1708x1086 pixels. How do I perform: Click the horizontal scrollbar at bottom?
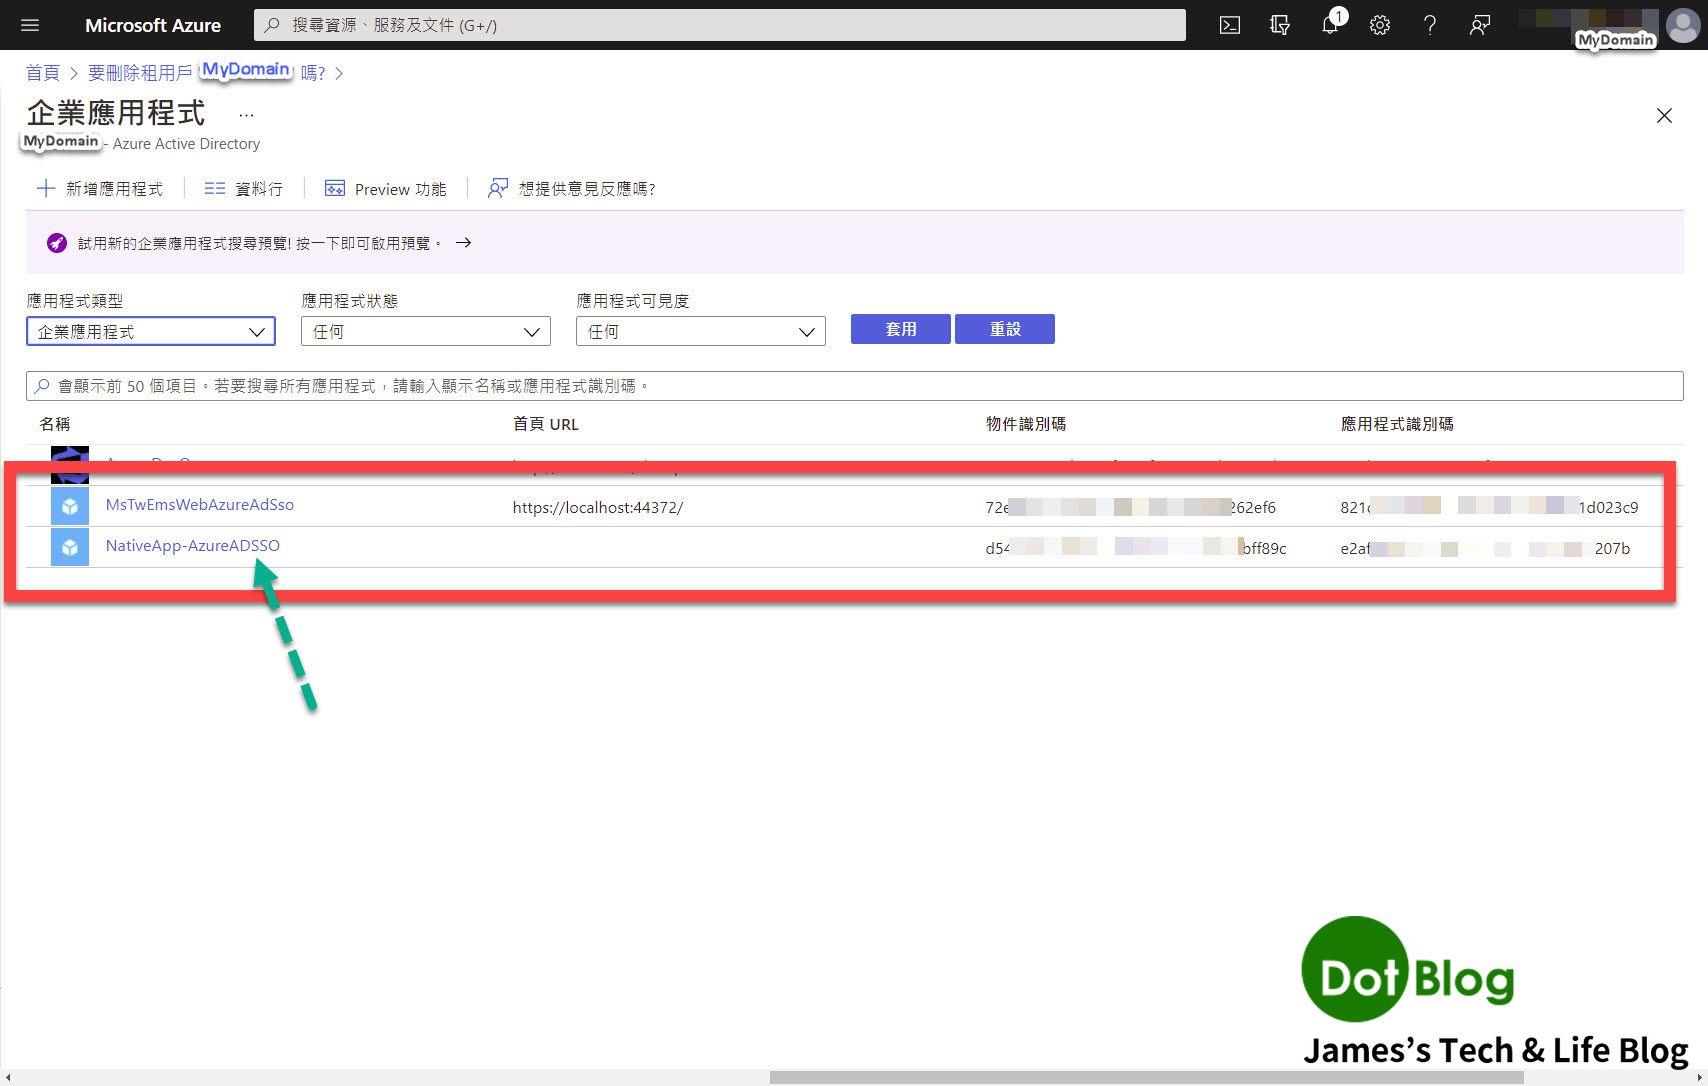[x=1146, y=1078]
